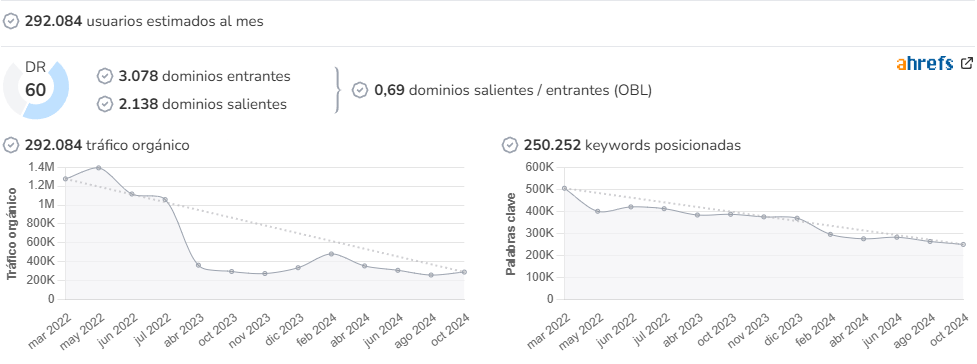This screenshot has width=977, height=364.
Task: Select '0,69 dominios salientes / entrantes (OBL)' text
Action: 513,90
